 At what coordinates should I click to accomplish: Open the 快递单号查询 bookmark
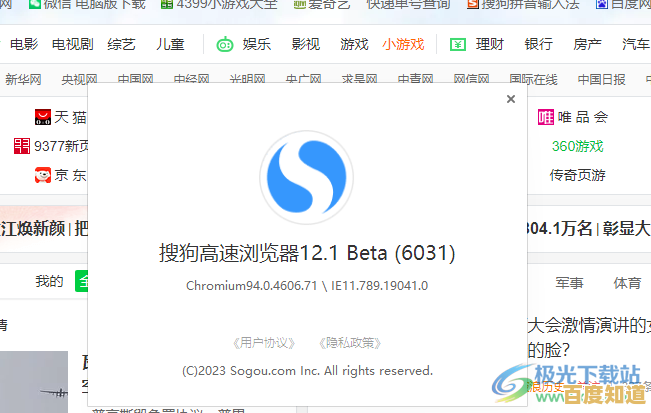(409, 4)
